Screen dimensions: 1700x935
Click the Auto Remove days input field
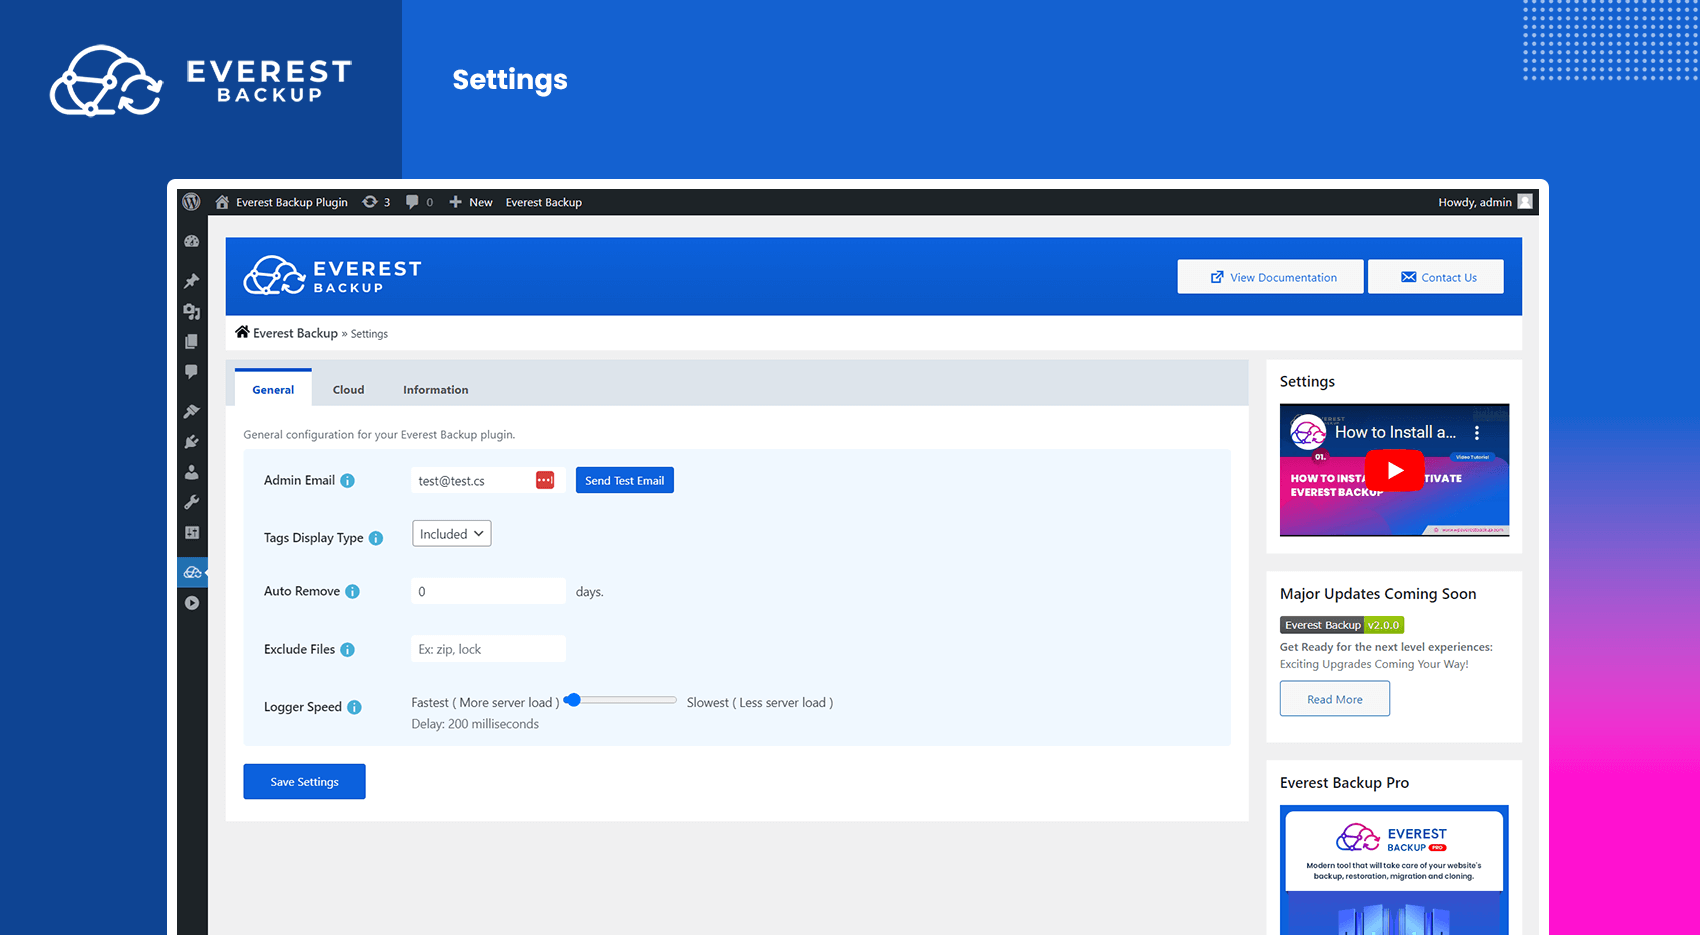(x=489, y=591)
